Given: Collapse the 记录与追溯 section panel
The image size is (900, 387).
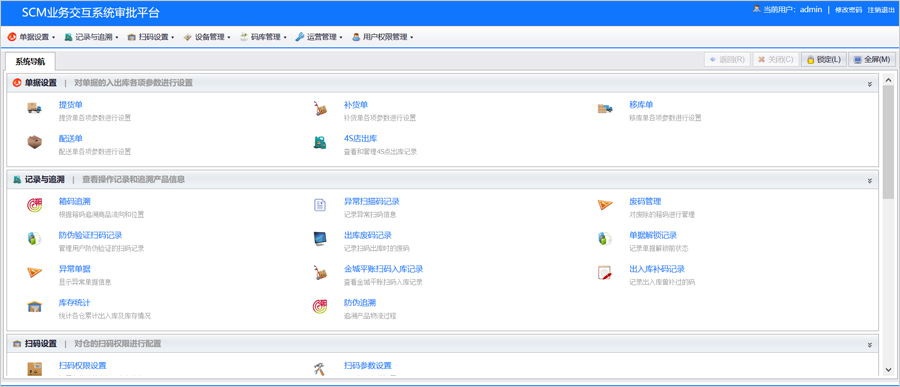Looking at the screenshot, I should [x=870, y=180].
